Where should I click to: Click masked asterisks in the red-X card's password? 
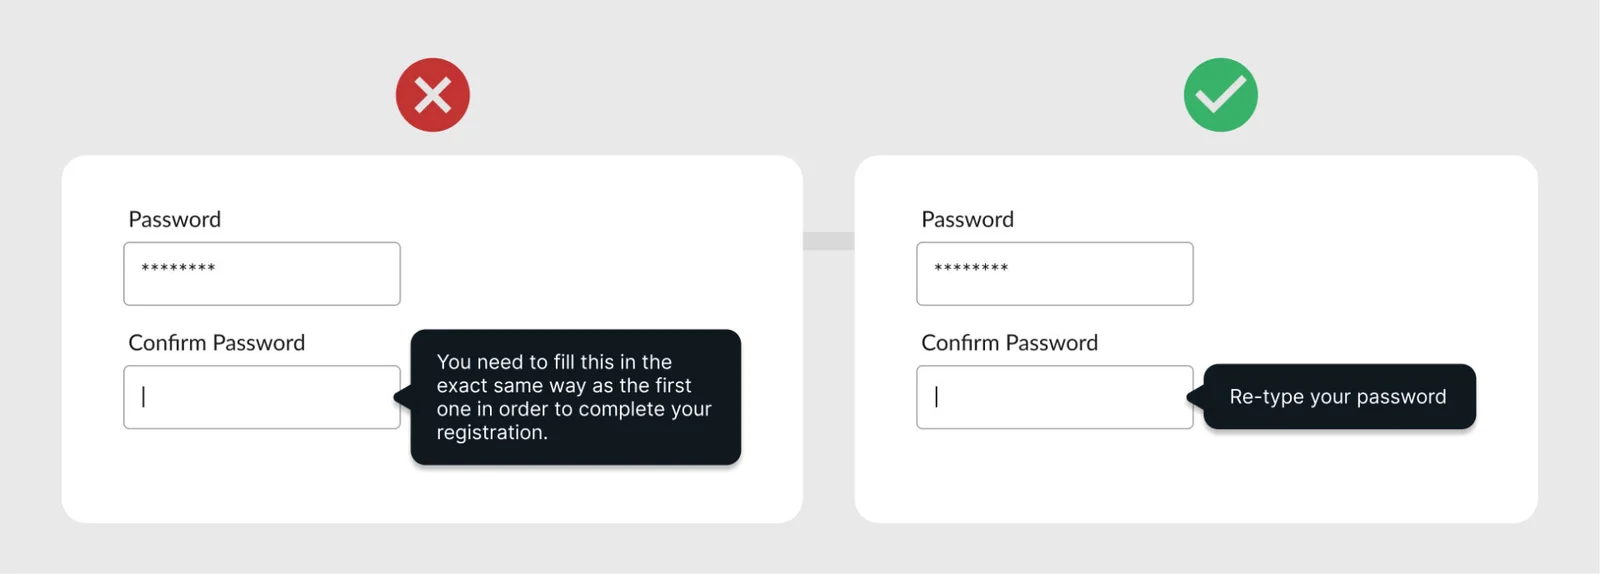178,268
